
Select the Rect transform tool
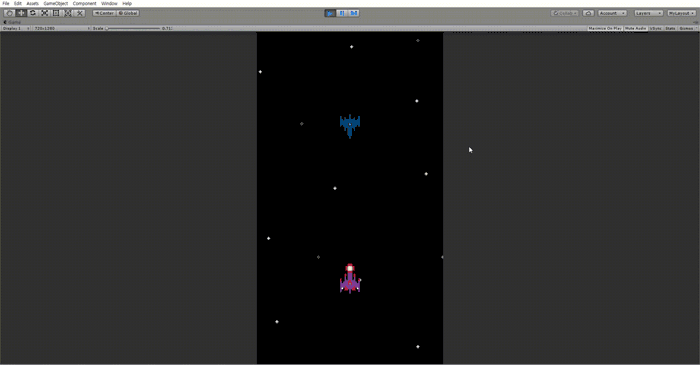pos(56,13)
